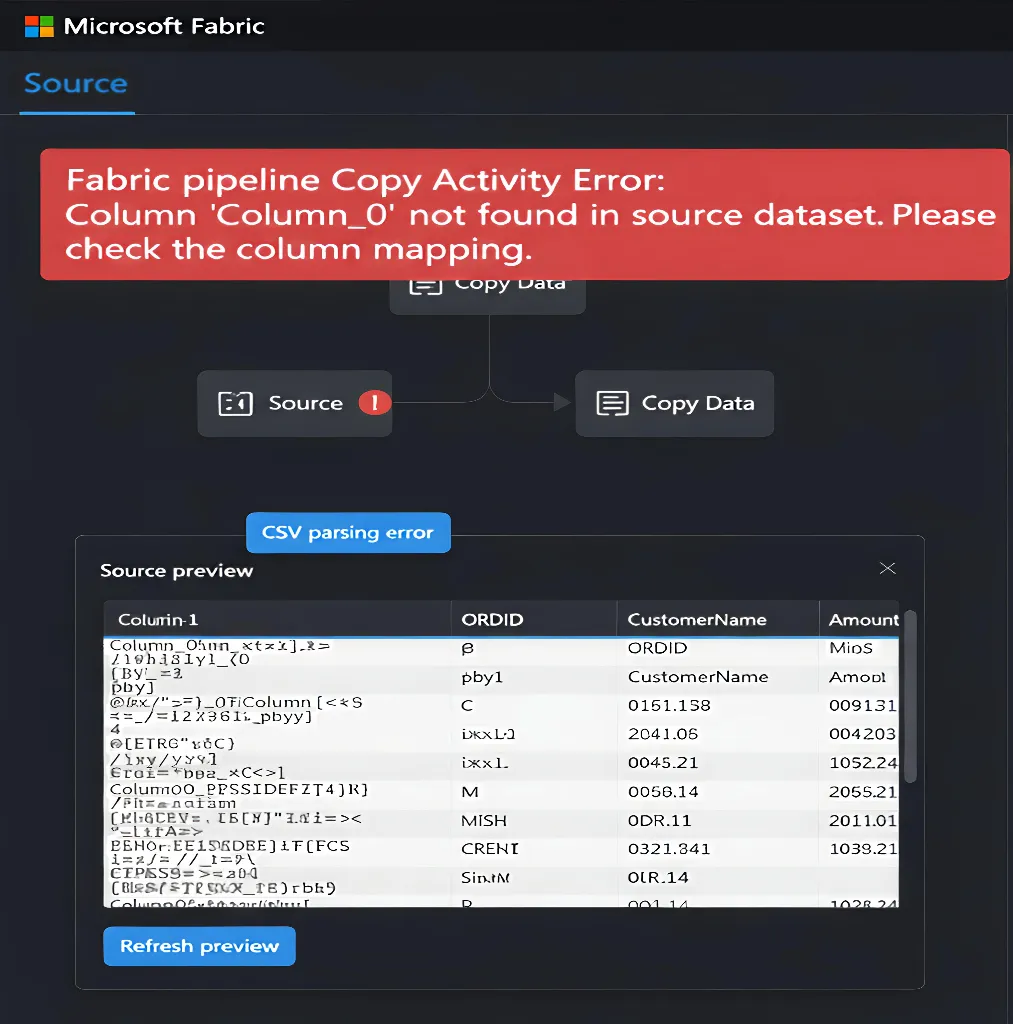Click the error badge on the Source activity

378,403
